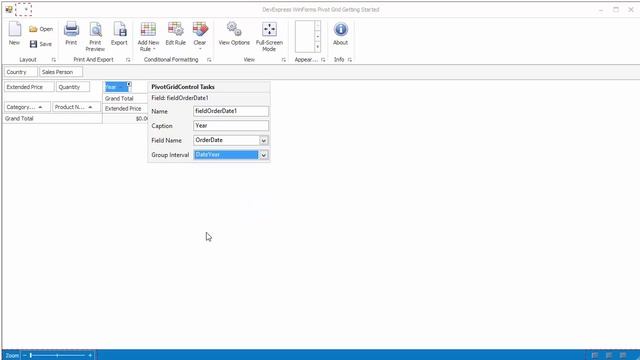Viewport: 640px width, 360px height.
Task: Click the PivotGridControl Tasks title
Action: (x=183, y=87)
